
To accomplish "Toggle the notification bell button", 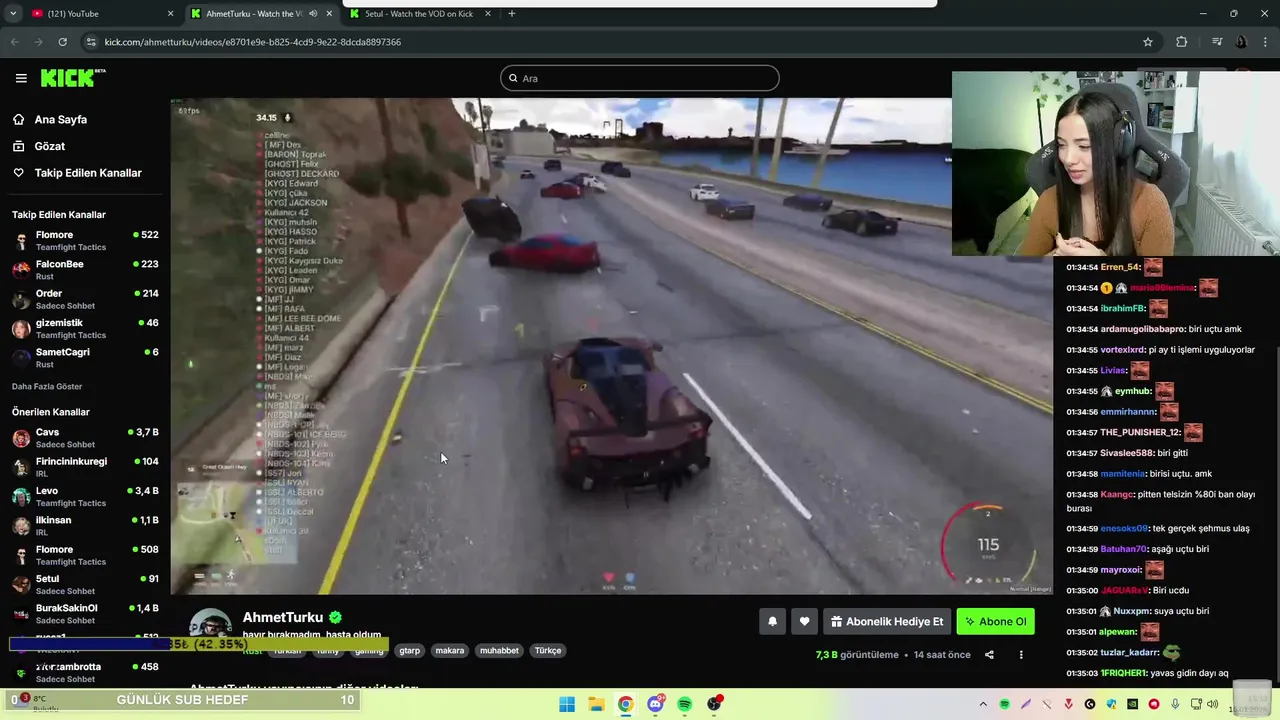I will pos(772,621).
